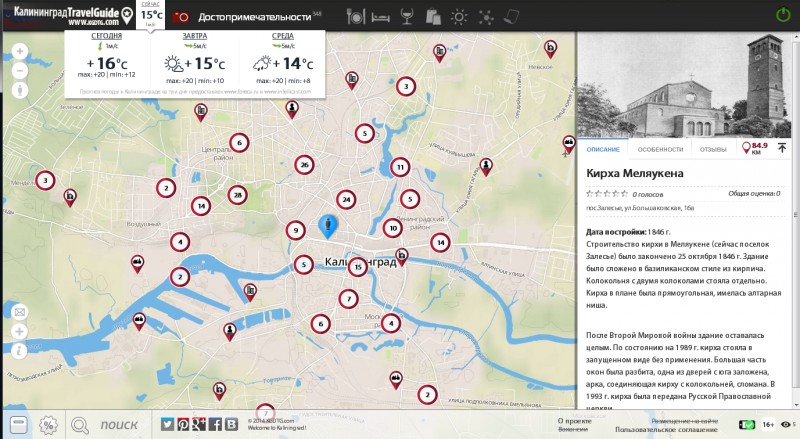
Task: Open the cluster marker numbered 26
Action: [304, 165]
